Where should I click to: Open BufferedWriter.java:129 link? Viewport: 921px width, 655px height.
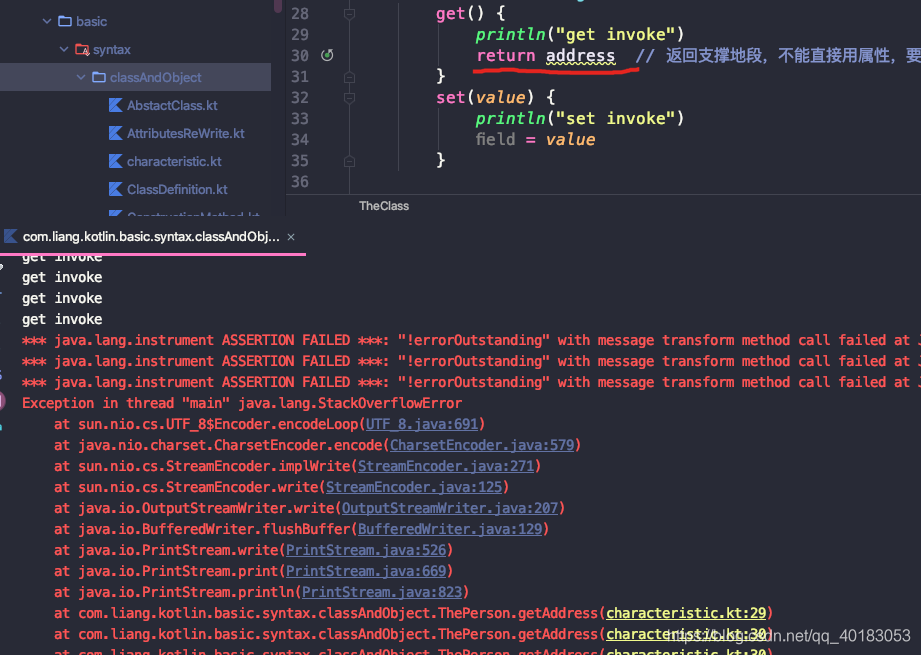click(450, 530)
